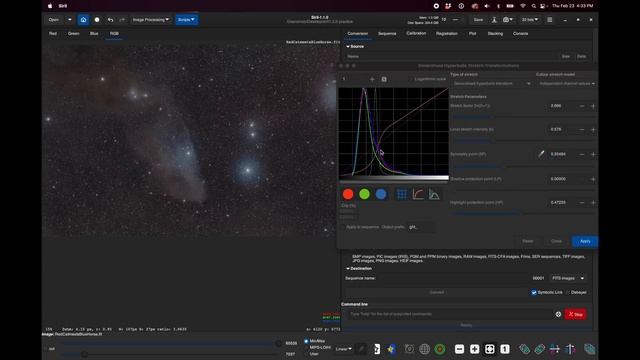Open the Linear display mode dropdown
640x360 pixels.
pyautogui.click(x=344, y=349)
